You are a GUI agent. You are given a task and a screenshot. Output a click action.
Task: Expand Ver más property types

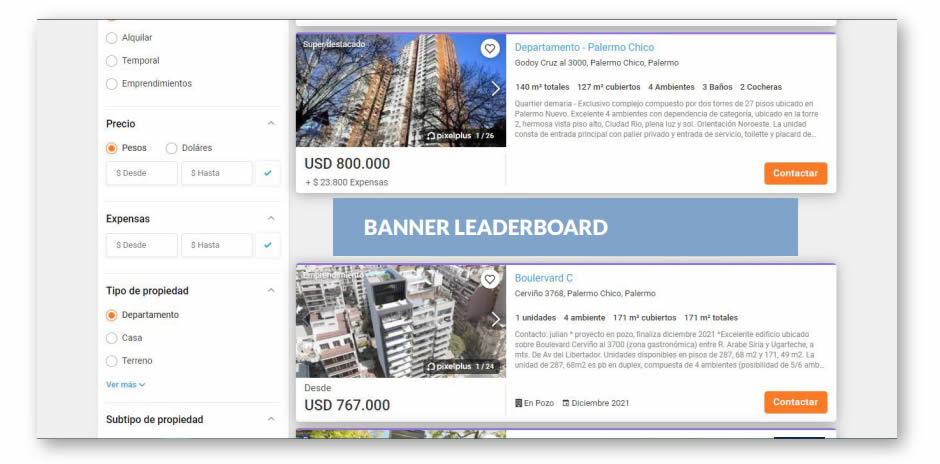[125, 385]
